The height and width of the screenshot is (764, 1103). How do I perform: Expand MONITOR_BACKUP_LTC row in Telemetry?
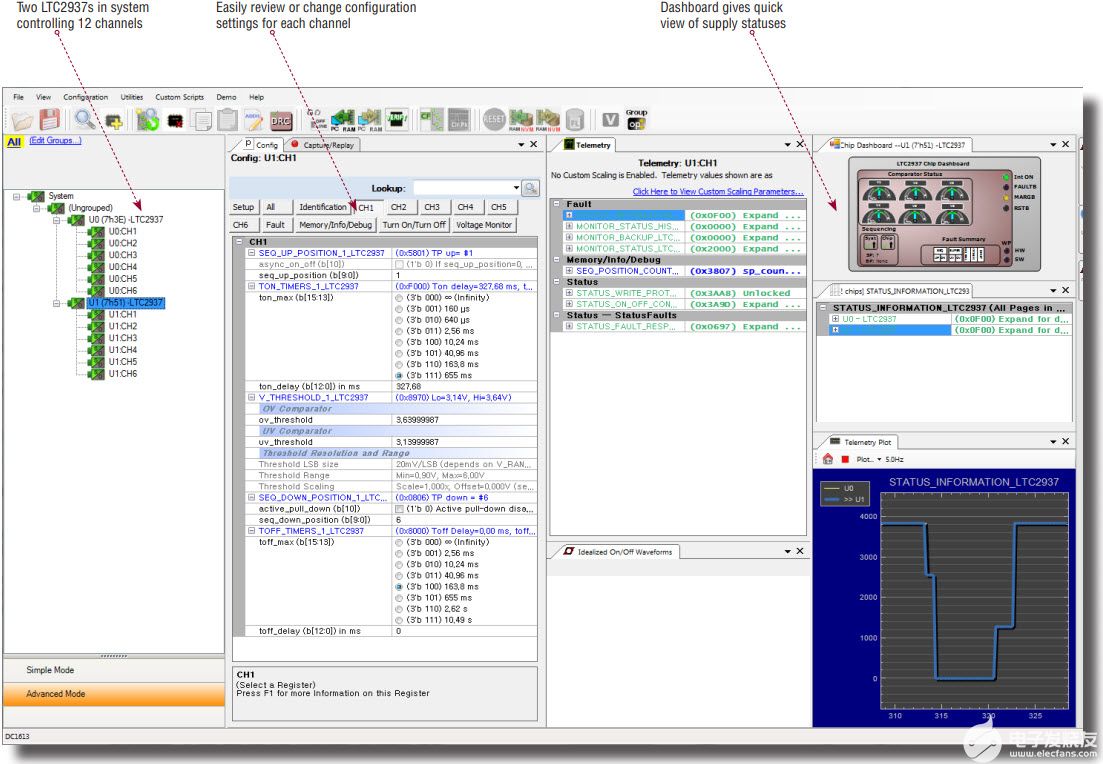(x=570, y=238)
